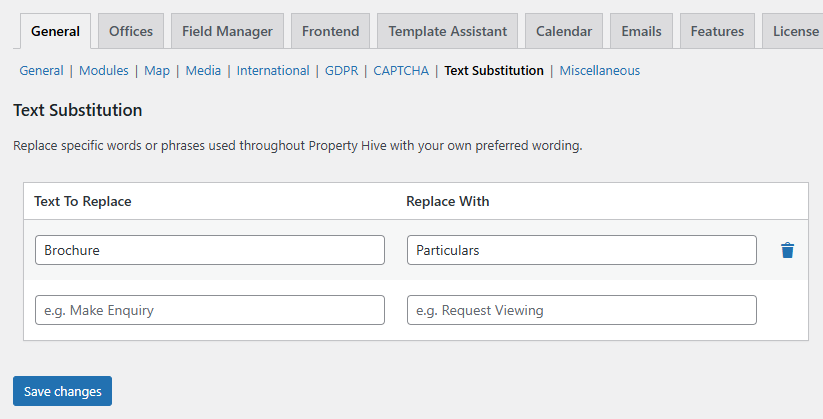823x419 pixels.
Task: Switch to the Offices tab
Action: (131, 31)
